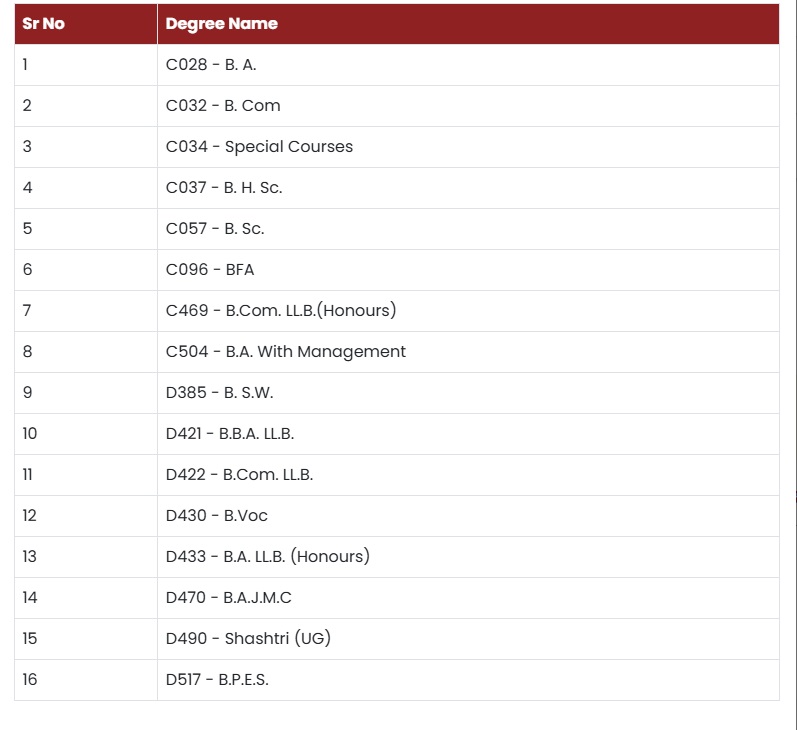Click the Sr No column header

pos(86,24)
